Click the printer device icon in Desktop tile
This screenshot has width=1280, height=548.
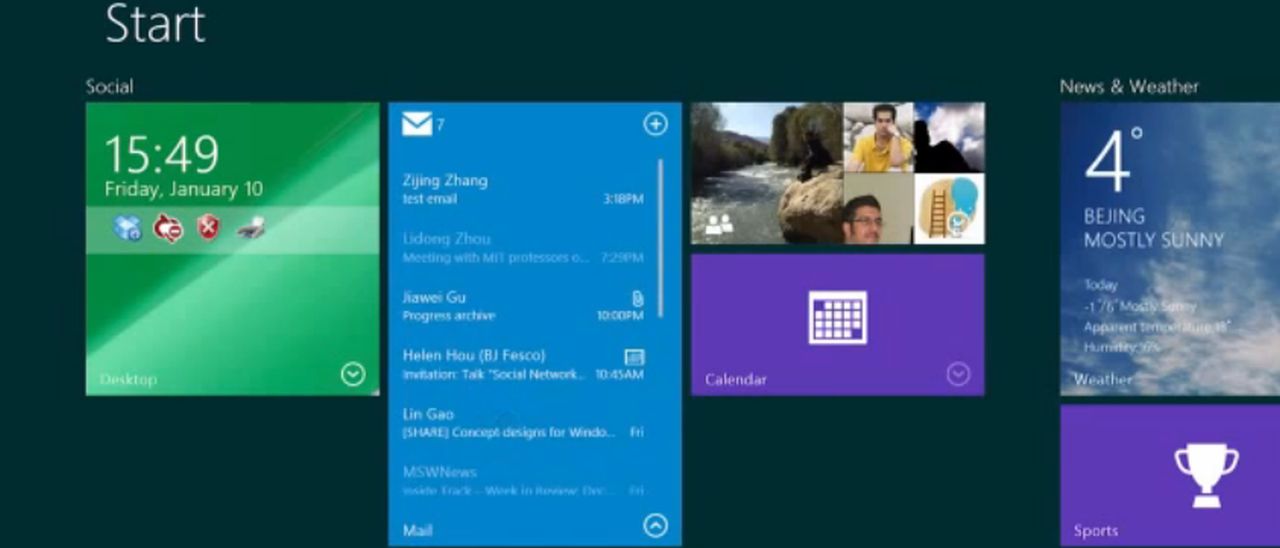[x=250, y=228]
